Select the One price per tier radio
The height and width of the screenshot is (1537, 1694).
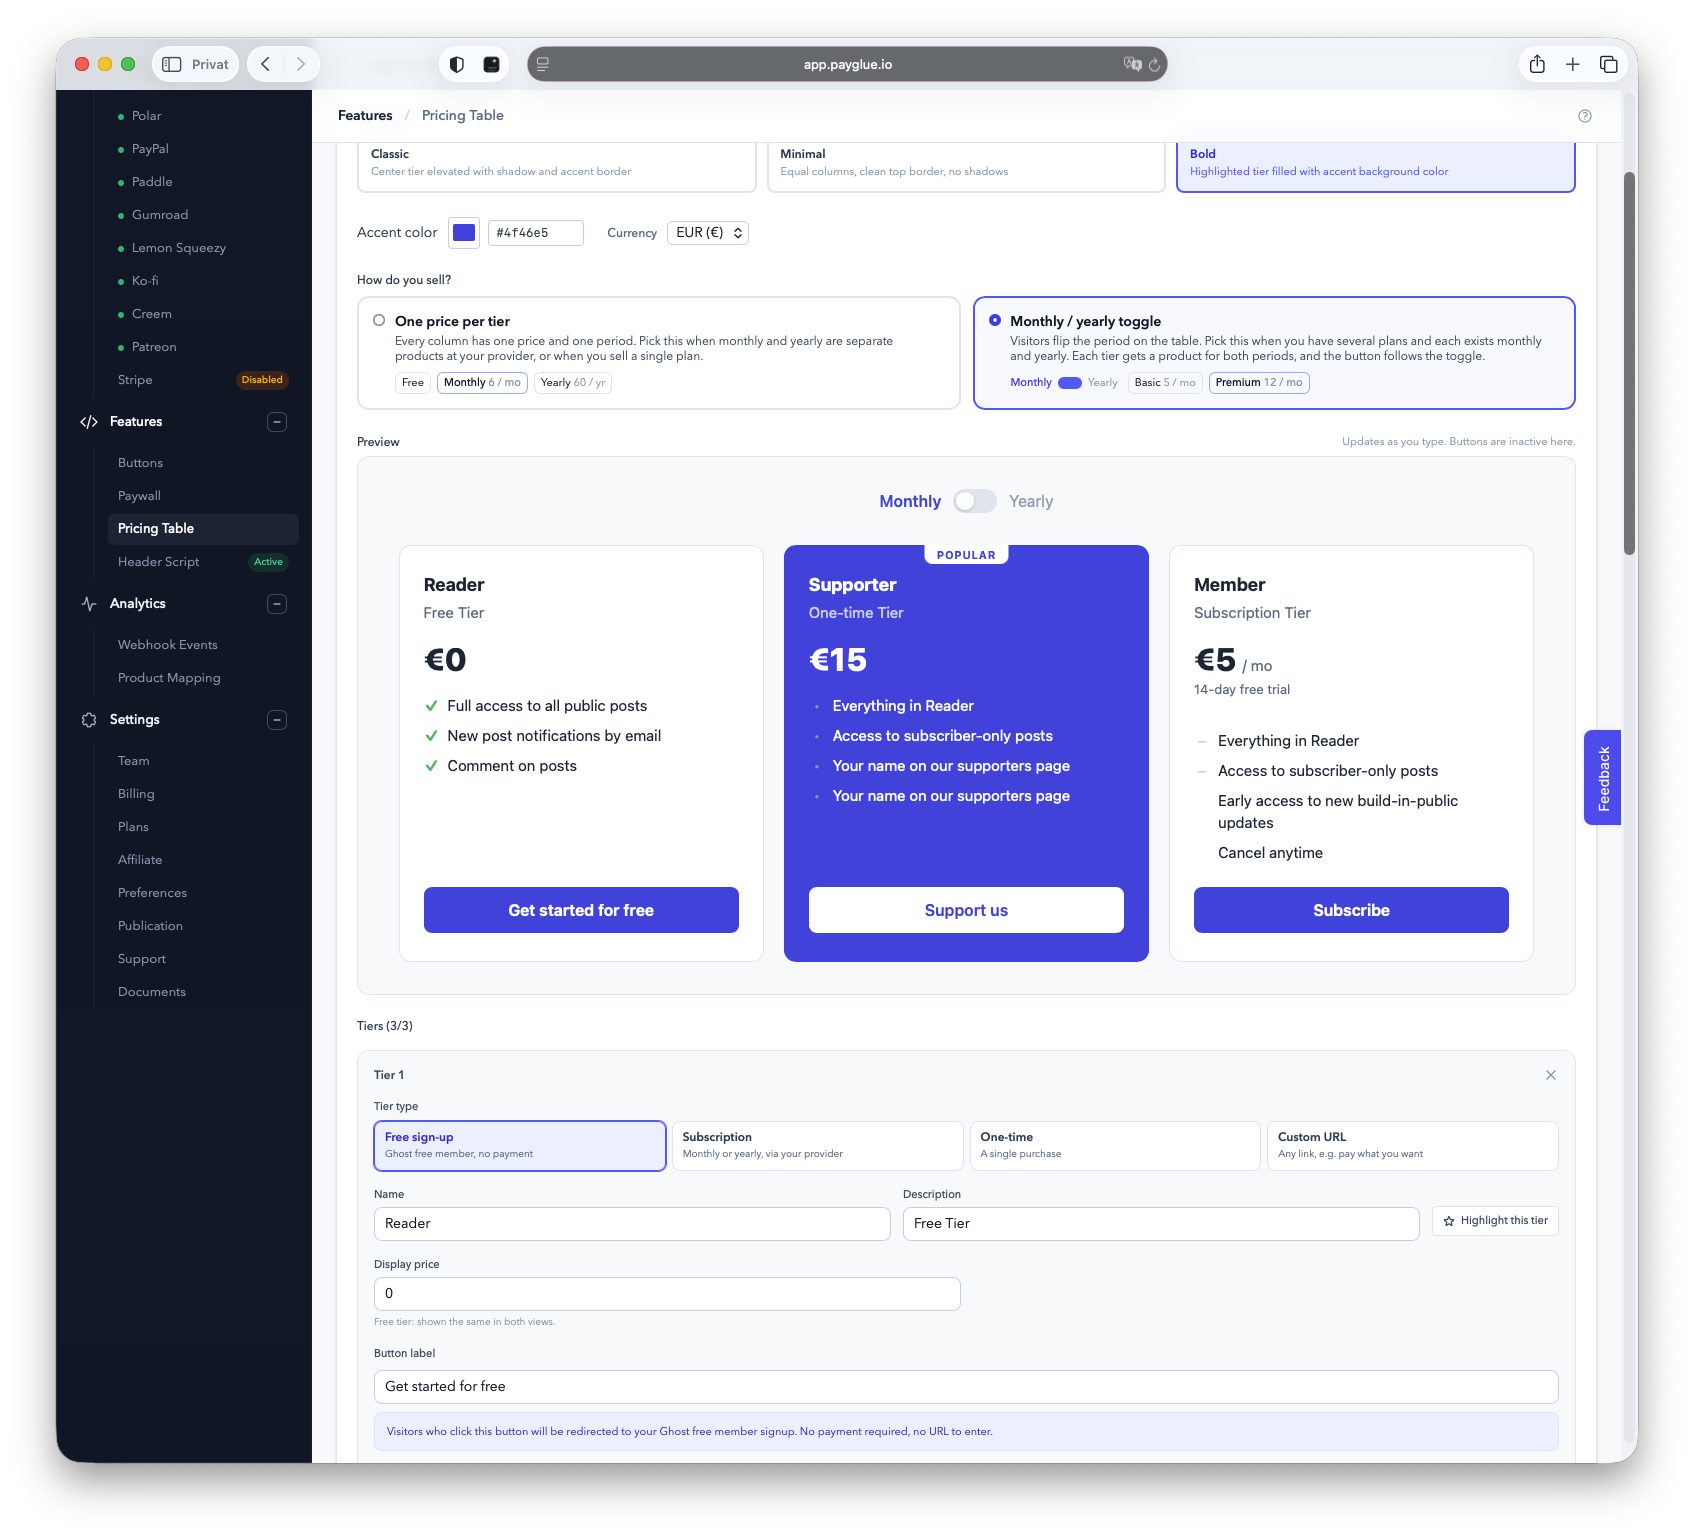(379, 321)
